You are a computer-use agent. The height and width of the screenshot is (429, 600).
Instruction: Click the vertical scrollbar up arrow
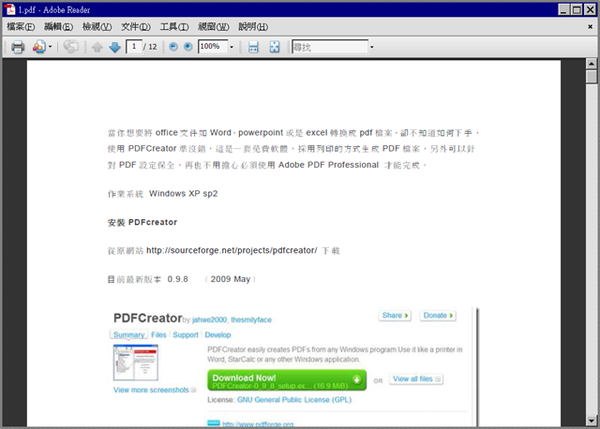[x=591, y=64]
